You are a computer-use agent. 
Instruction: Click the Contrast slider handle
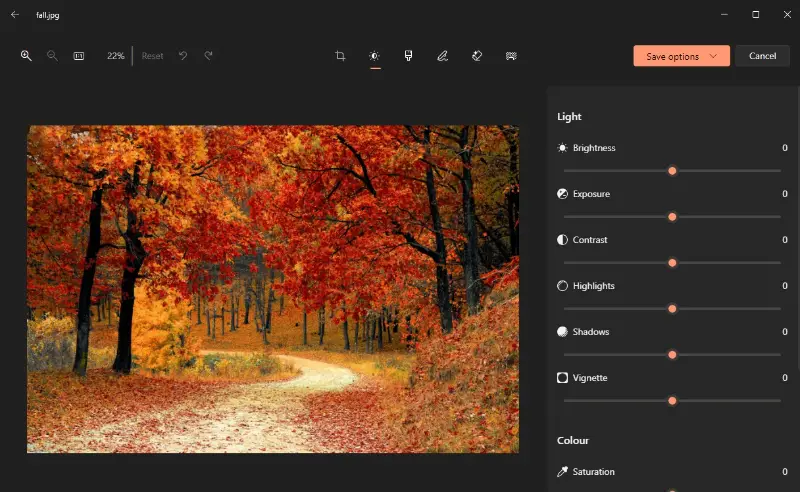point(672,263)
